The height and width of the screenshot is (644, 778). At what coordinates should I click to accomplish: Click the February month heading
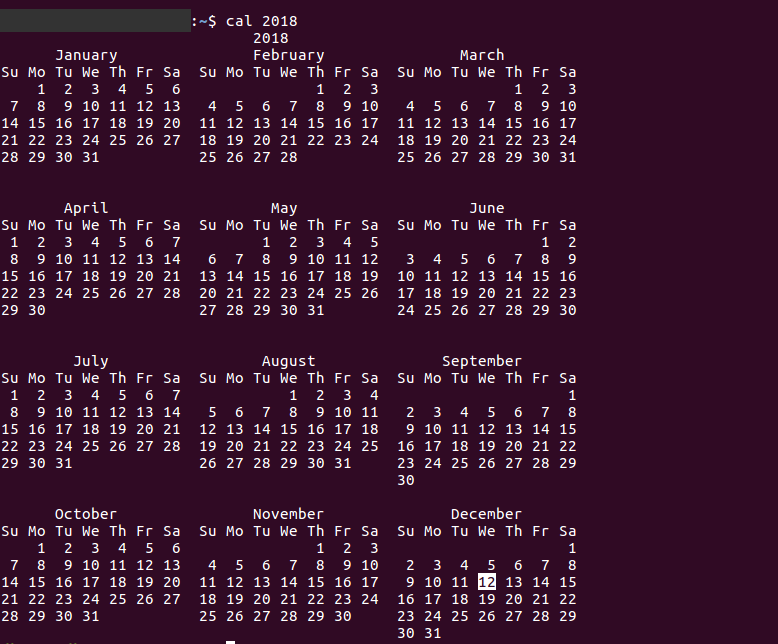[289, 55]
